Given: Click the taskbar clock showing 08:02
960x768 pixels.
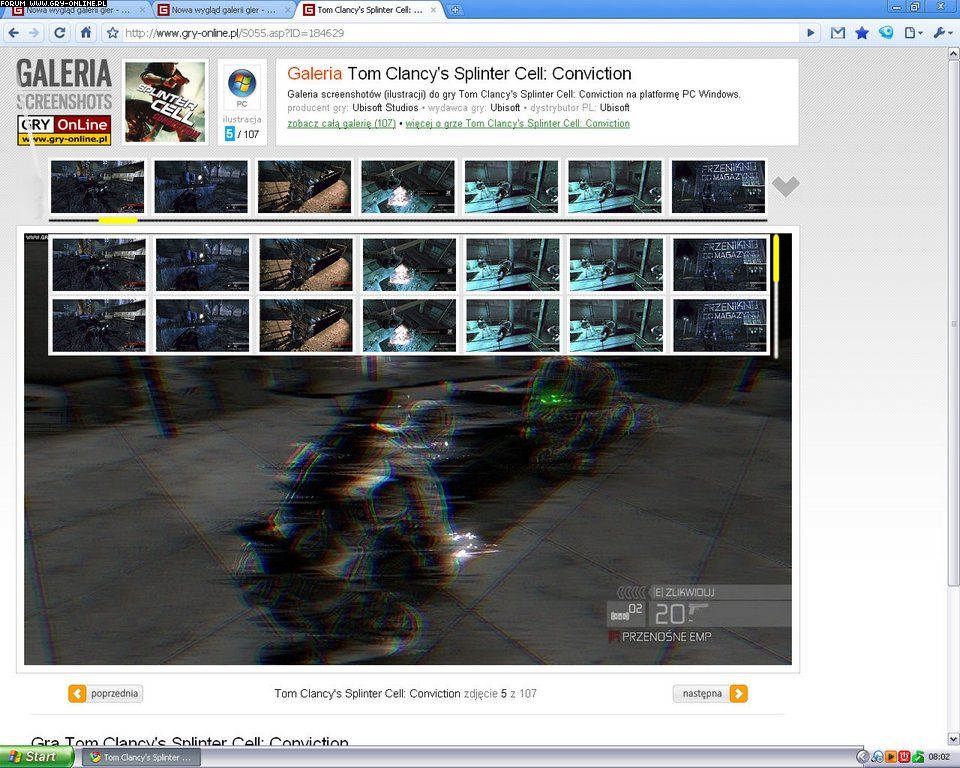Looking at the screenshot, I should [x=939, y=757].
